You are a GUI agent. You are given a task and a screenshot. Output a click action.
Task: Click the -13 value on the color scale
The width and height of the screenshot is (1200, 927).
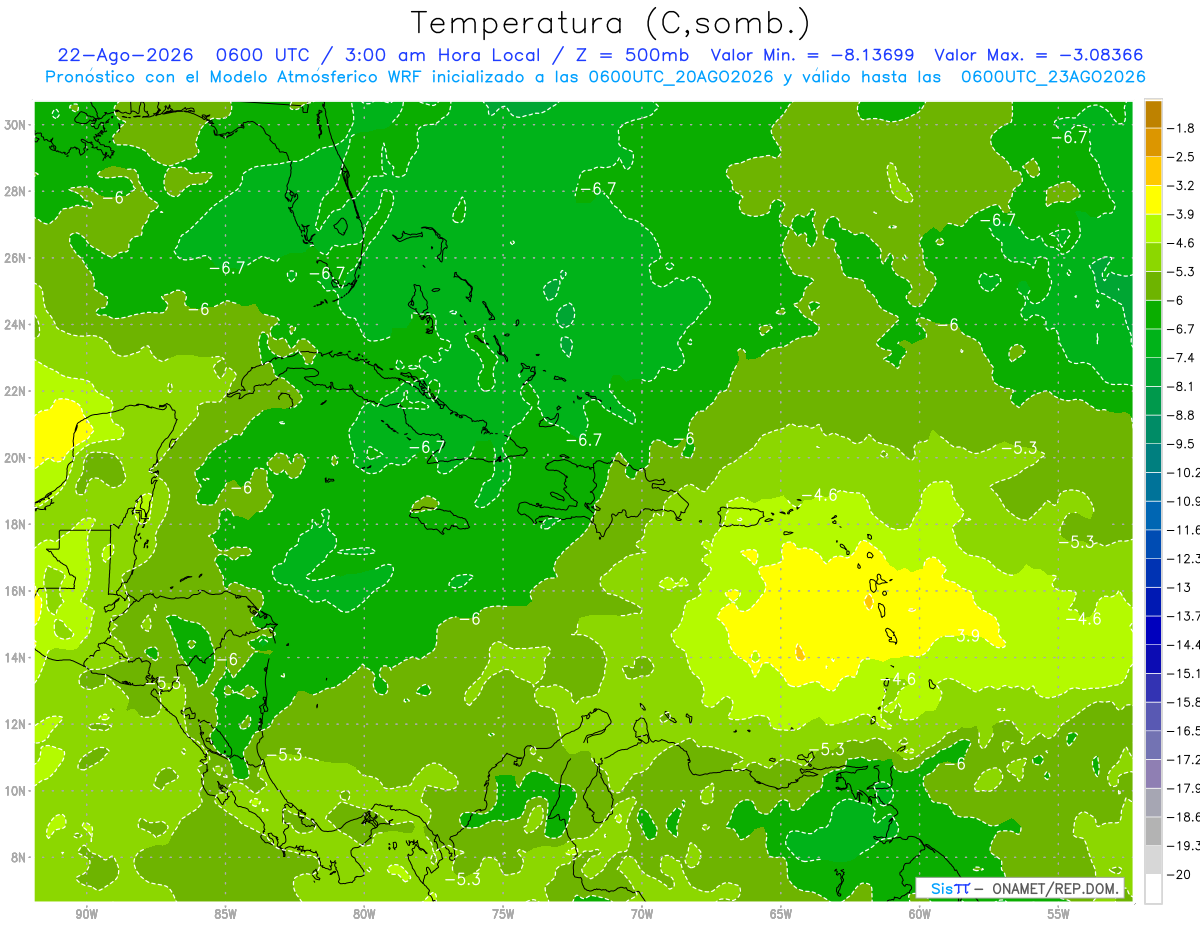click(1179, 586)
